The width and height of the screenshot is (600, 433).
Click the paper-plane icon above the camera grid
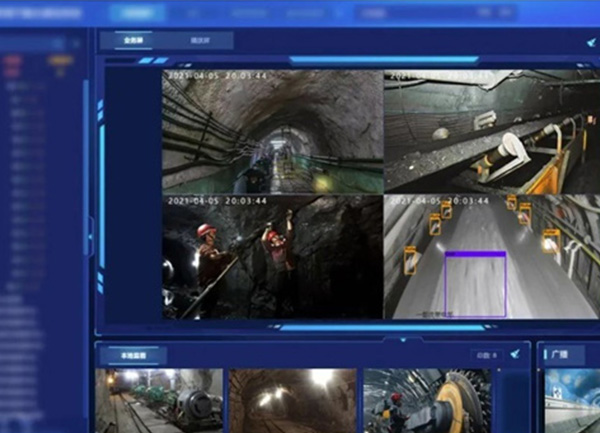(x=590, y=43)
